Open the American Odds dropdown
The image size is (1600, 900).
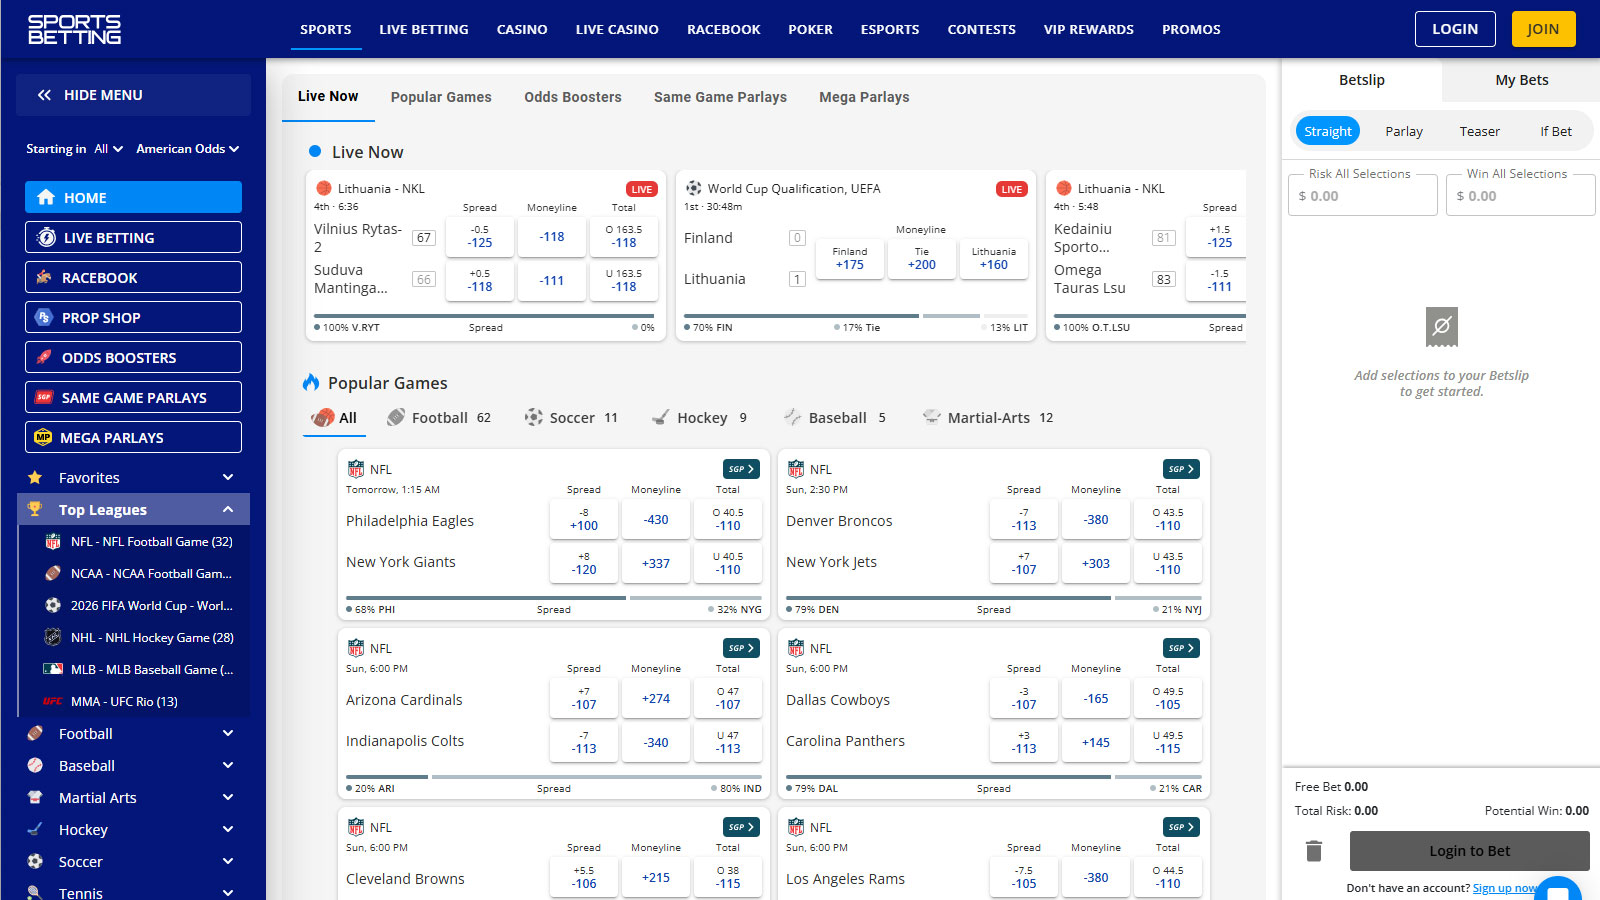click(x=187, y=149)
